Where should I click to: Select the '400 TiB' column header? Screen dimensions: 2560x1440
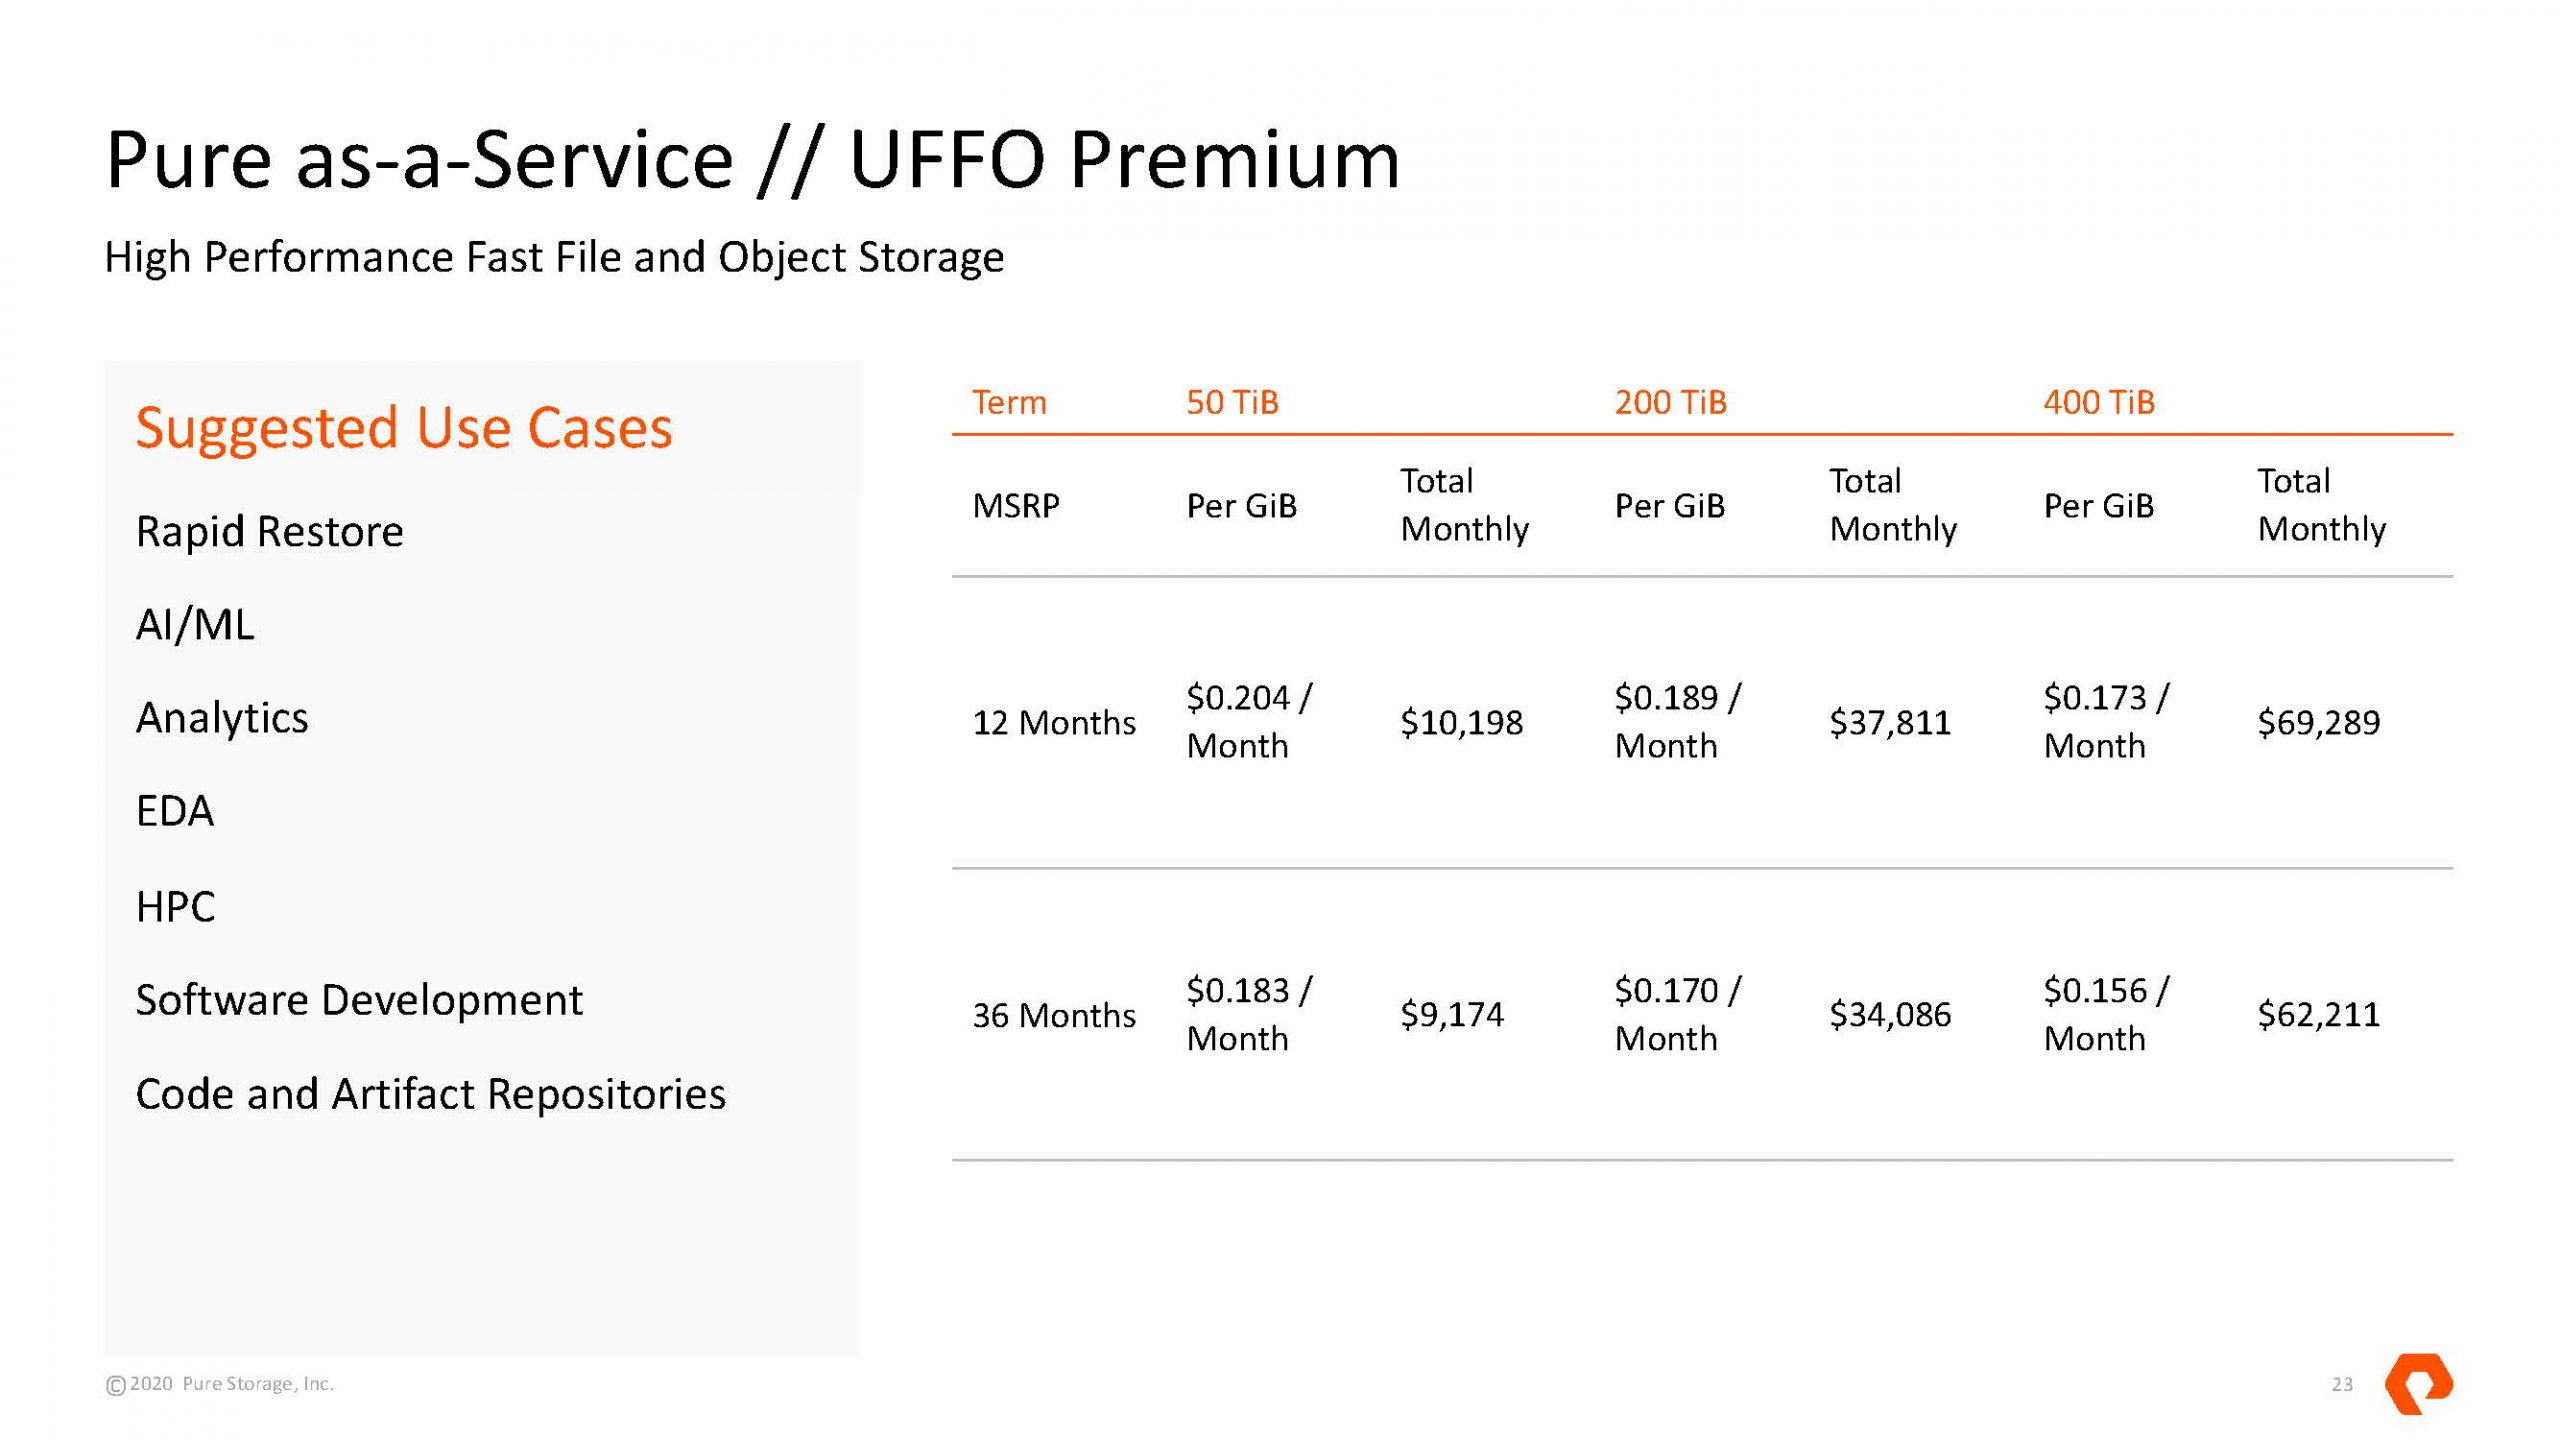pos(2098,402)
